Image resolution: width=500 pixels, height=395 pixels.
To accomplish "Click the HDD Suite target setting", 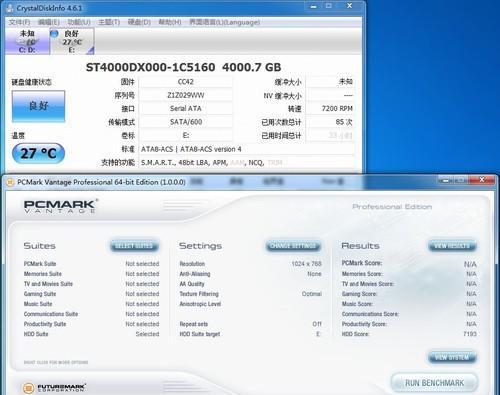I will [250, 334].
